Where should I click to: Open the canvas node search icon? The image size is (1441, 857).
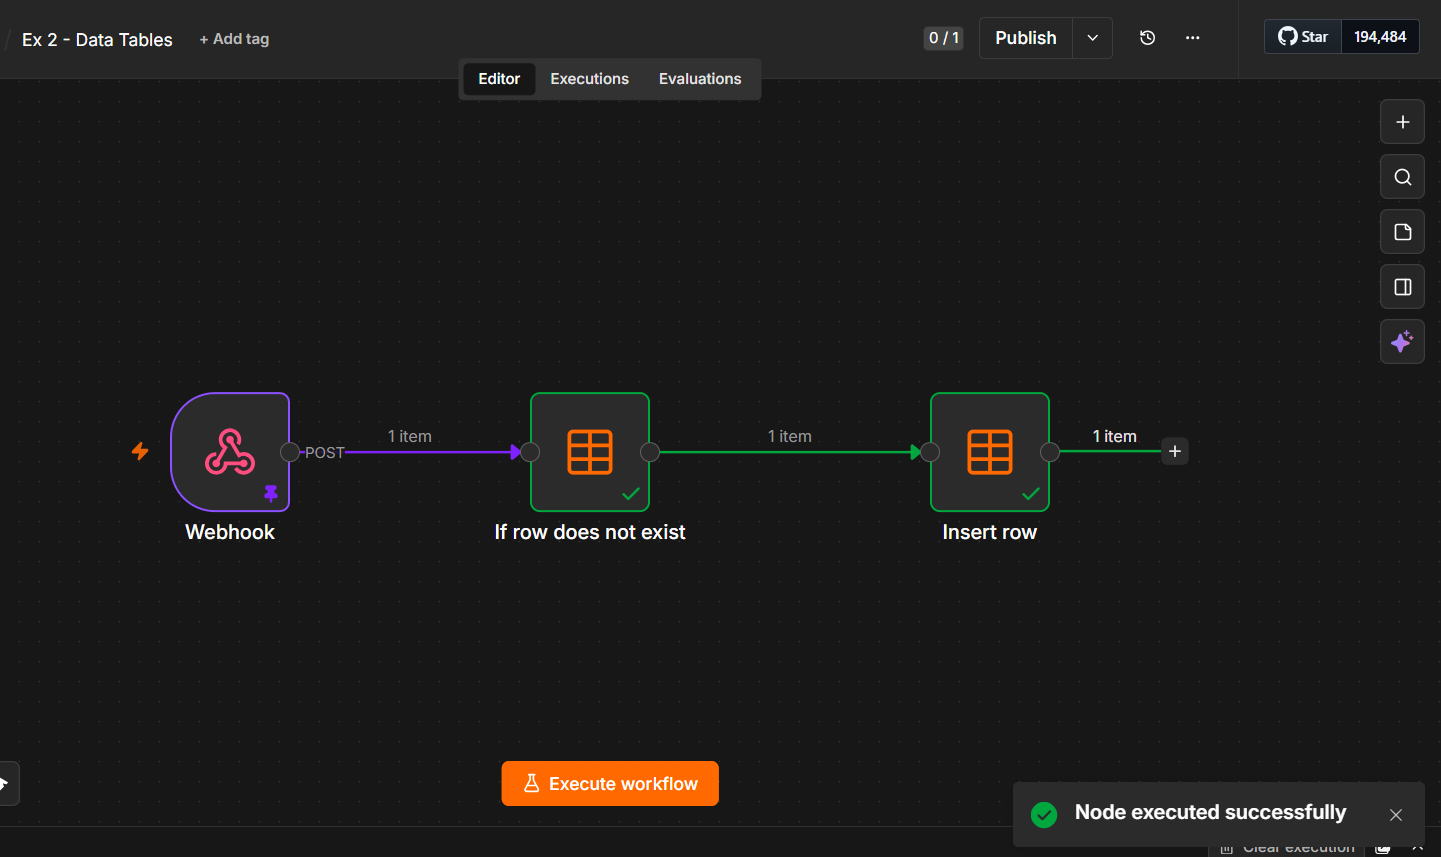click(x=1403, y=177)
